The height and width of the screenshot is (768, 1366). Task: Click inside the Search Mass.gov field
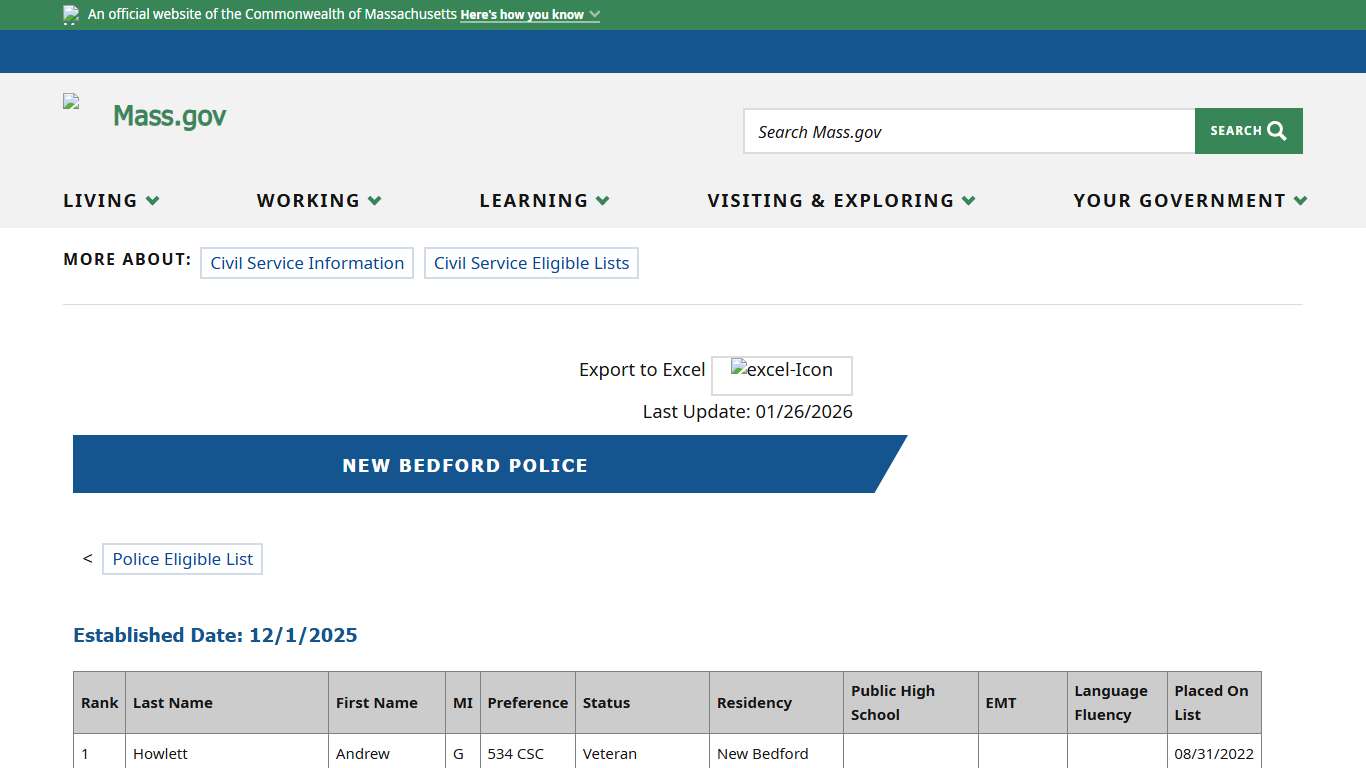click(x=968, y=131)
